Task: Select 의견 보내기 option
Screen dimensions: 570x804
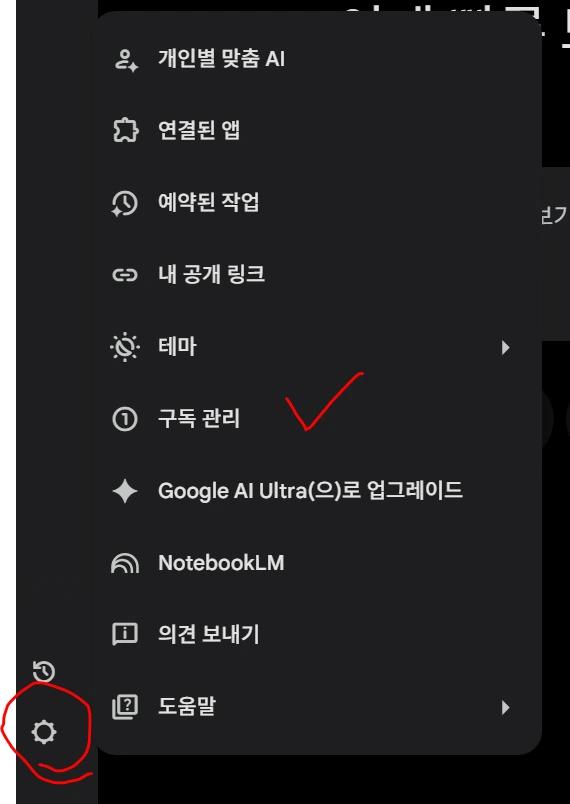Action: 319,635
